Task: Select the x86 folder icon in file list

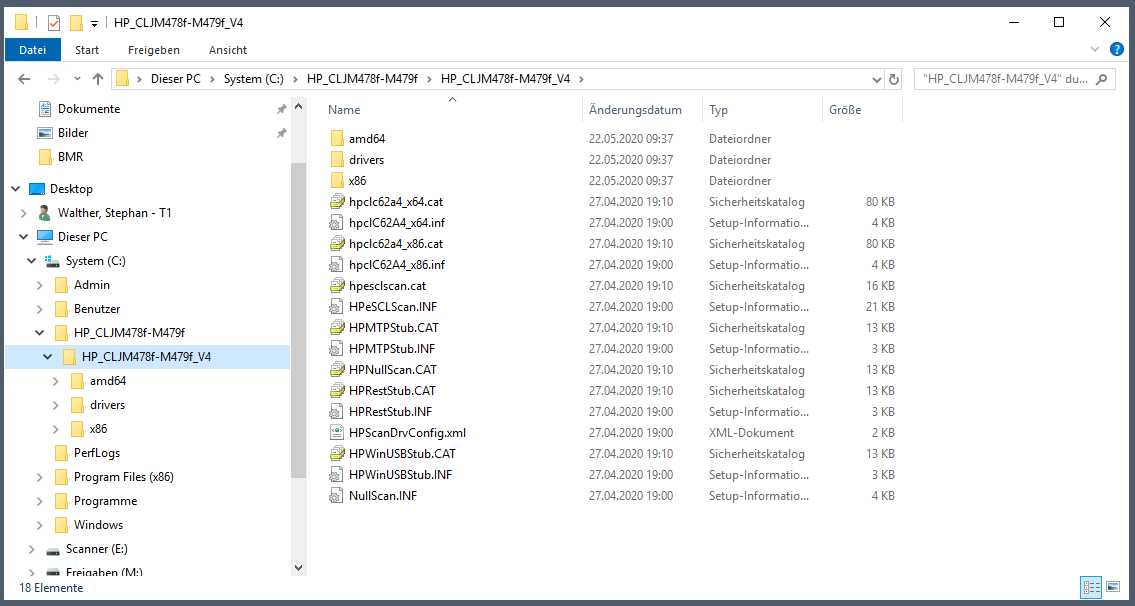Action: point(337,180)
